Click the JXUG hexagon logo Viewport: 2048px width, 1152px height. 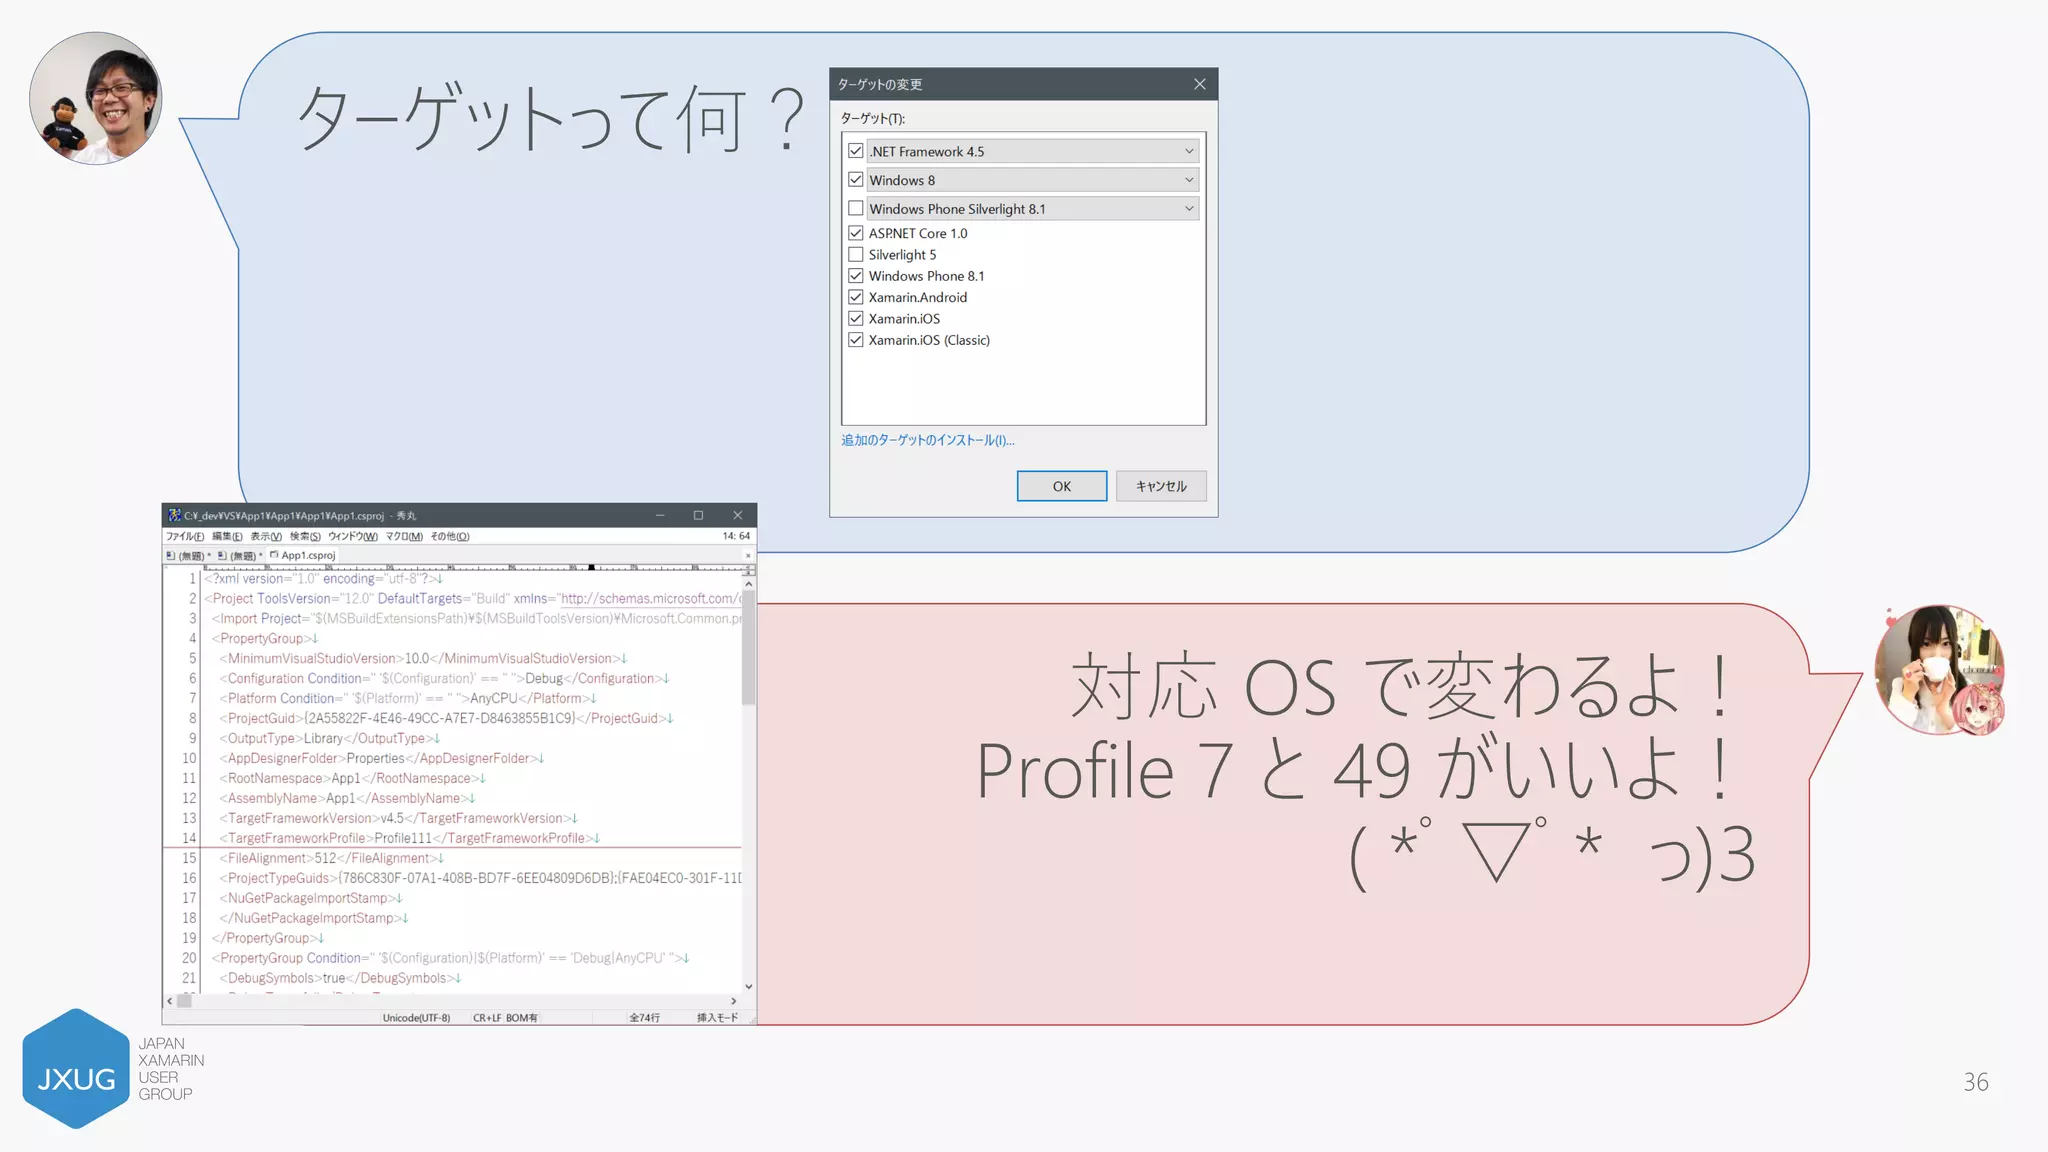pos(76,1069)
